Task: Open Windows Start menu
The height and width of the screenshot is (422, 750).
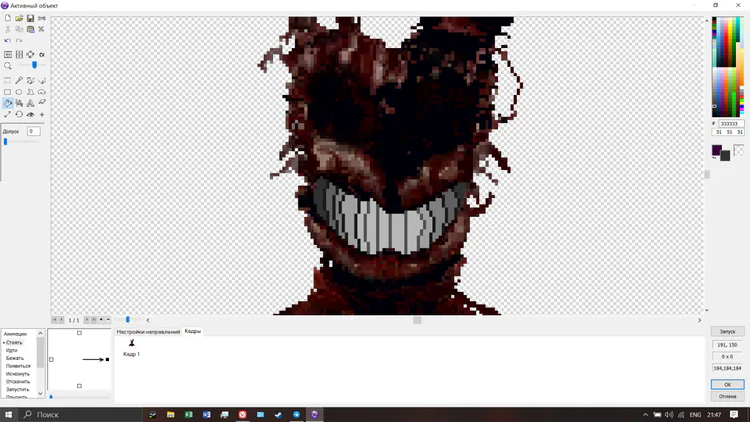Action: [8, 415]
